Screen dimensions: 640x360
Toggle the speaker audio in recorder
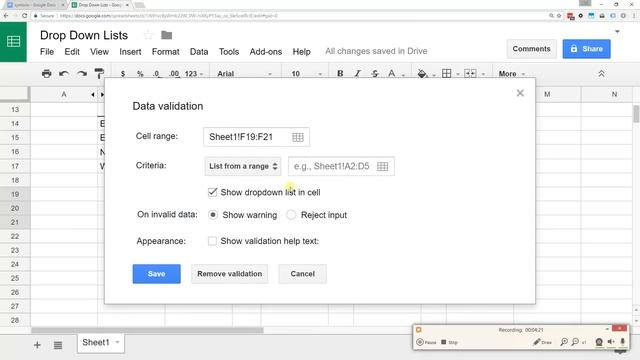[611, 342]
